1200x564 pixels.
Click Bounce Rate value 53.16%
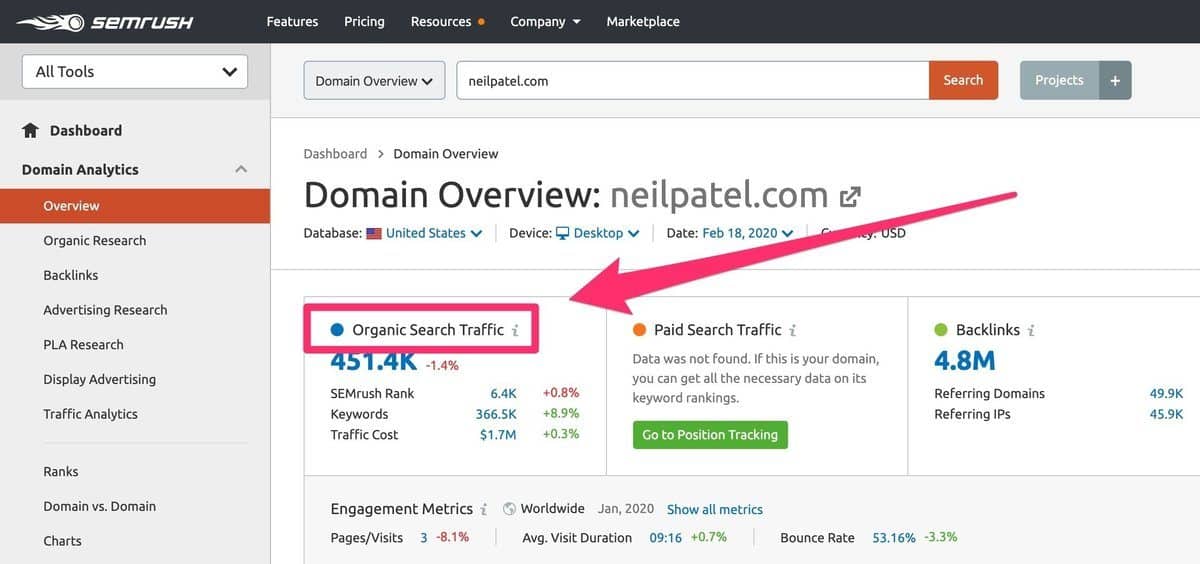click(894, 537)
